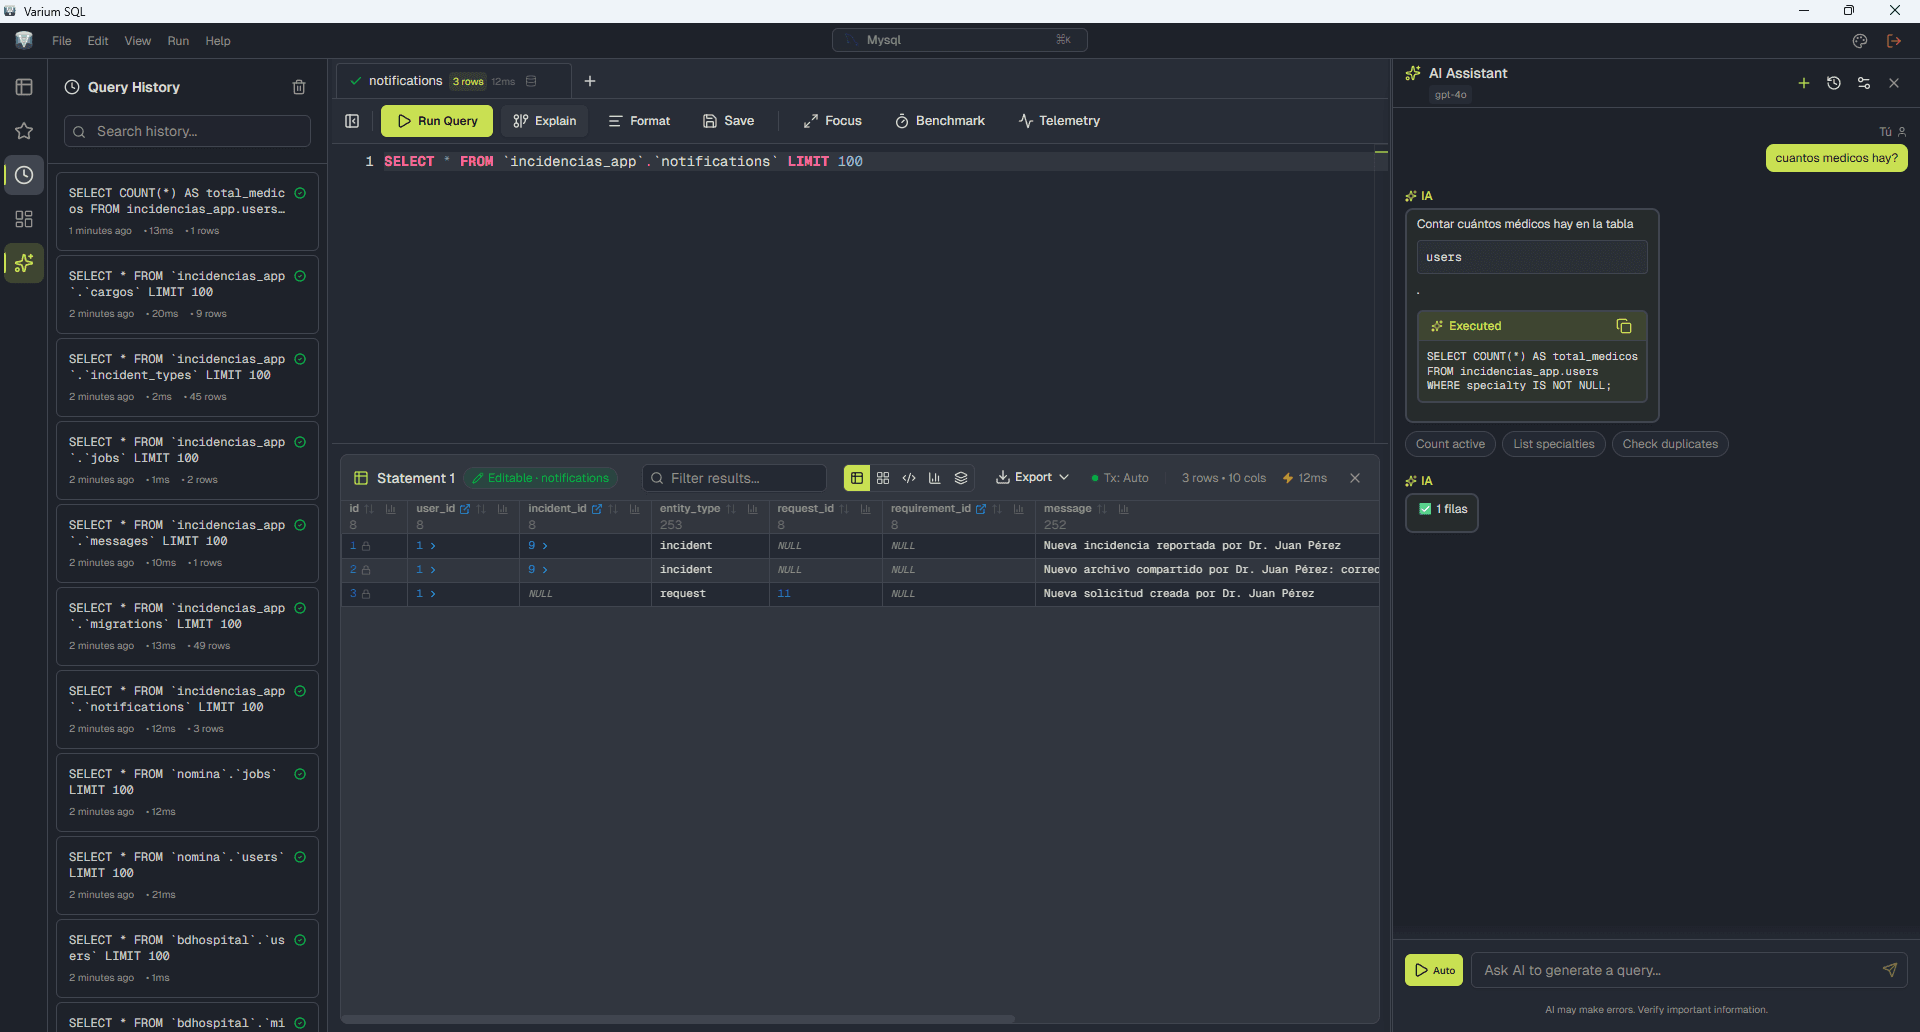Screen dimensions: 1920x1032
Task: Add a new query tab
Action: (x=590, y=81)
